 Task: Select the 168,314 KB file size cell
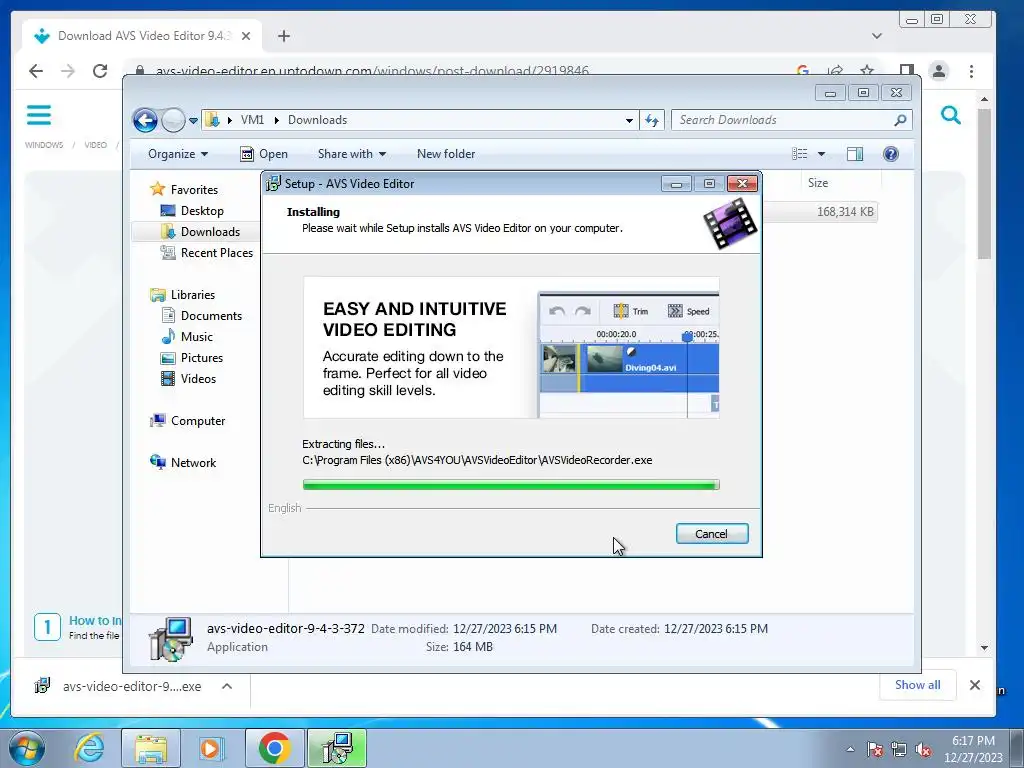click(845, 212)
